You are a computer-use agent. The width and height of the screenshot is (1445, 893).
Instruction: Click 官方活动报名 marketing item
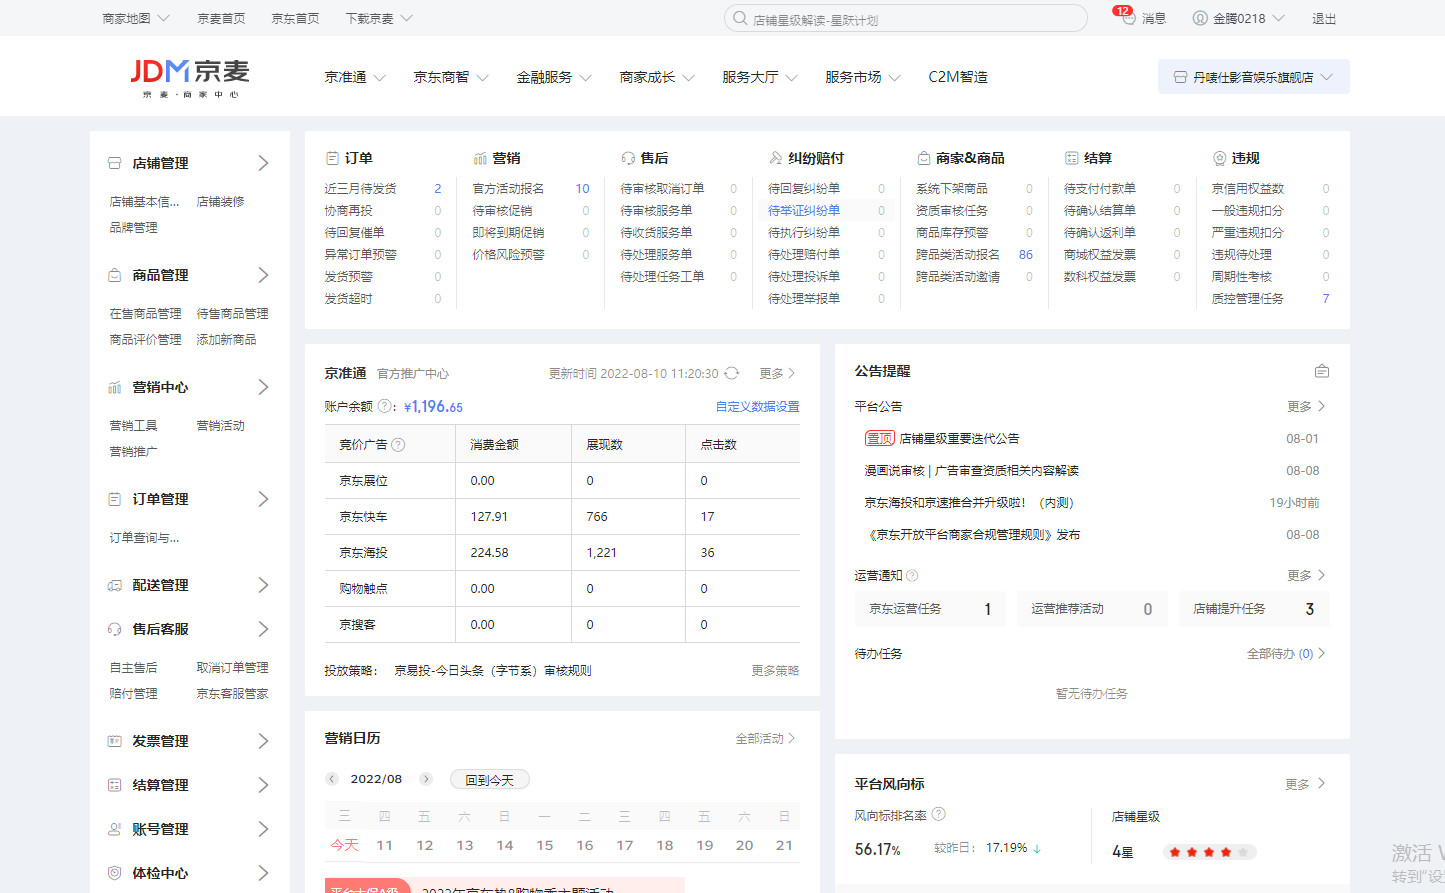tap(508, 188)
